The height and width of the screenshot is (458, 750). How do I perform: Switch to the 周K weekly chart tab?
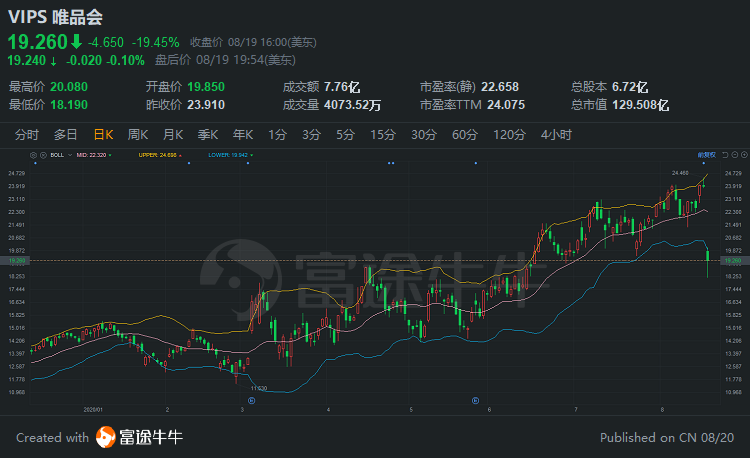(x=138, y=135)
